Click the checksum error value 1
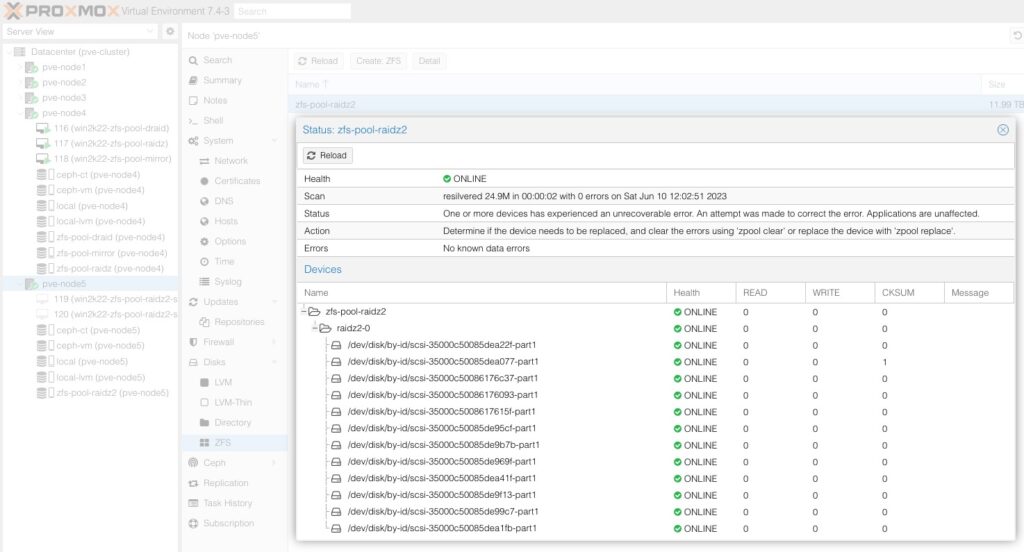The image size is (1024, 552). 885,362
